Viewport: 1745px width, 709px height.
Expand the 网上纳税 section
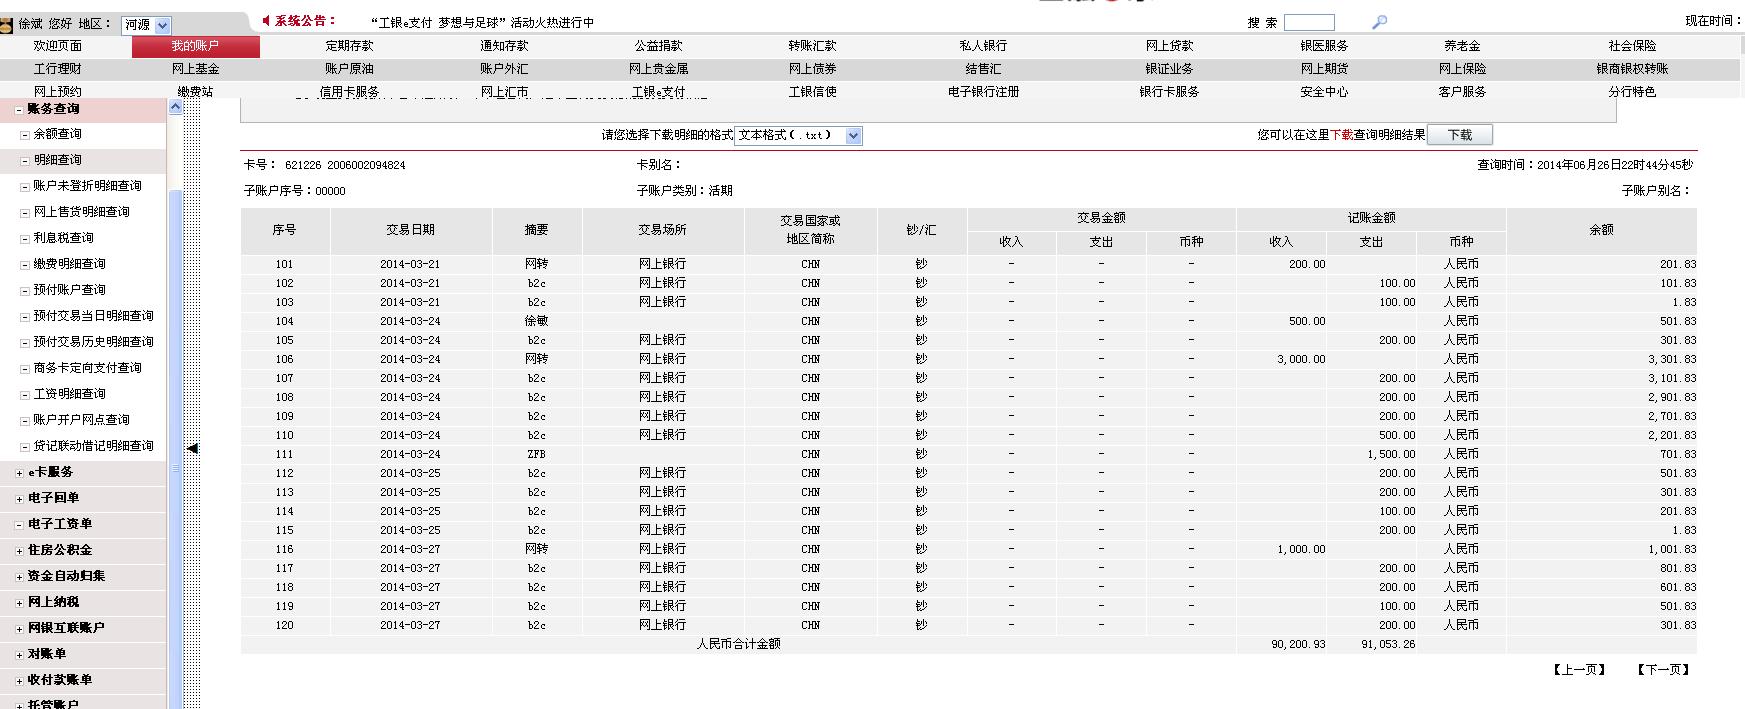(x=20, y=602)
